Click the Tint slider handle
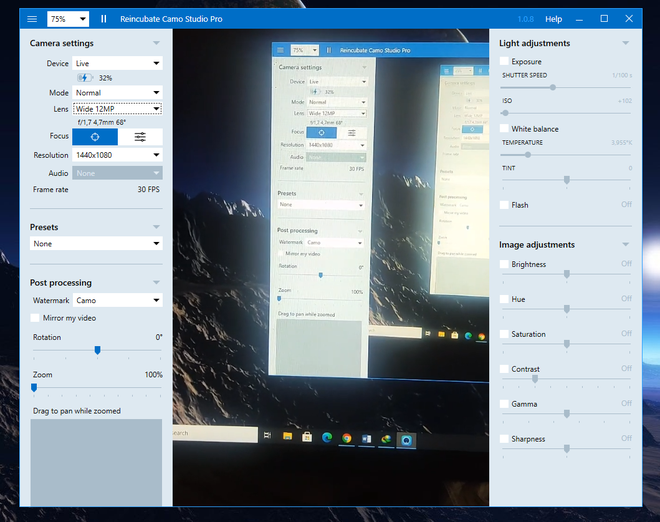 [x=567, y=180]
